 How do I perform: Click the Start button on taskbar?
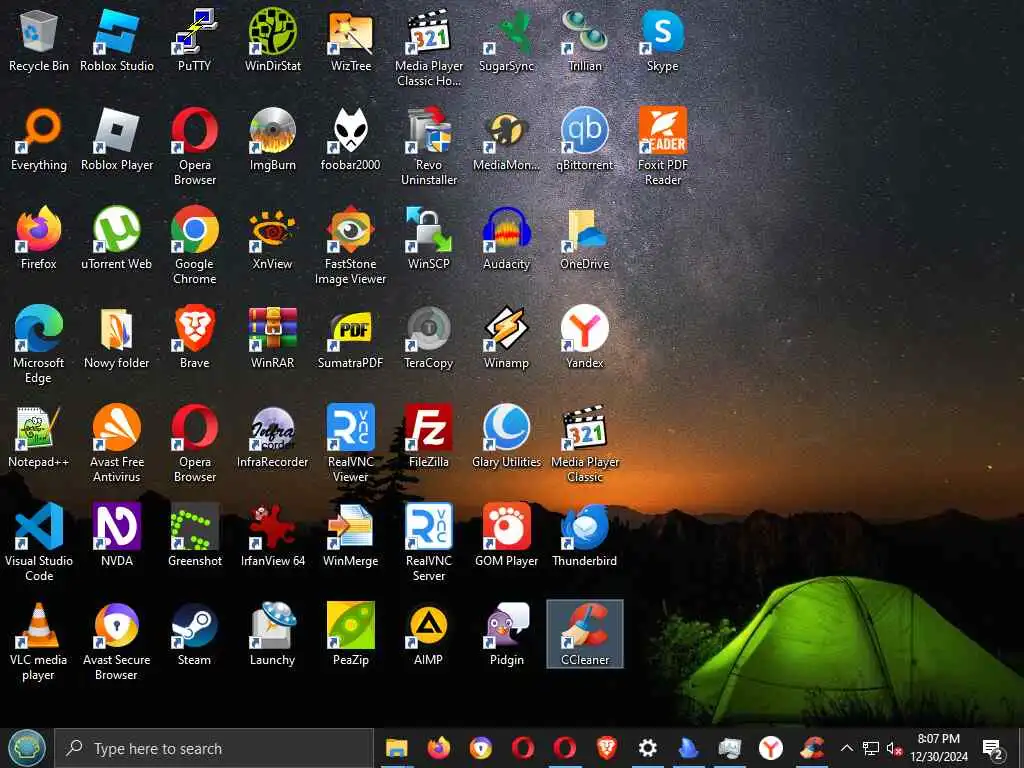pos(27,748)
